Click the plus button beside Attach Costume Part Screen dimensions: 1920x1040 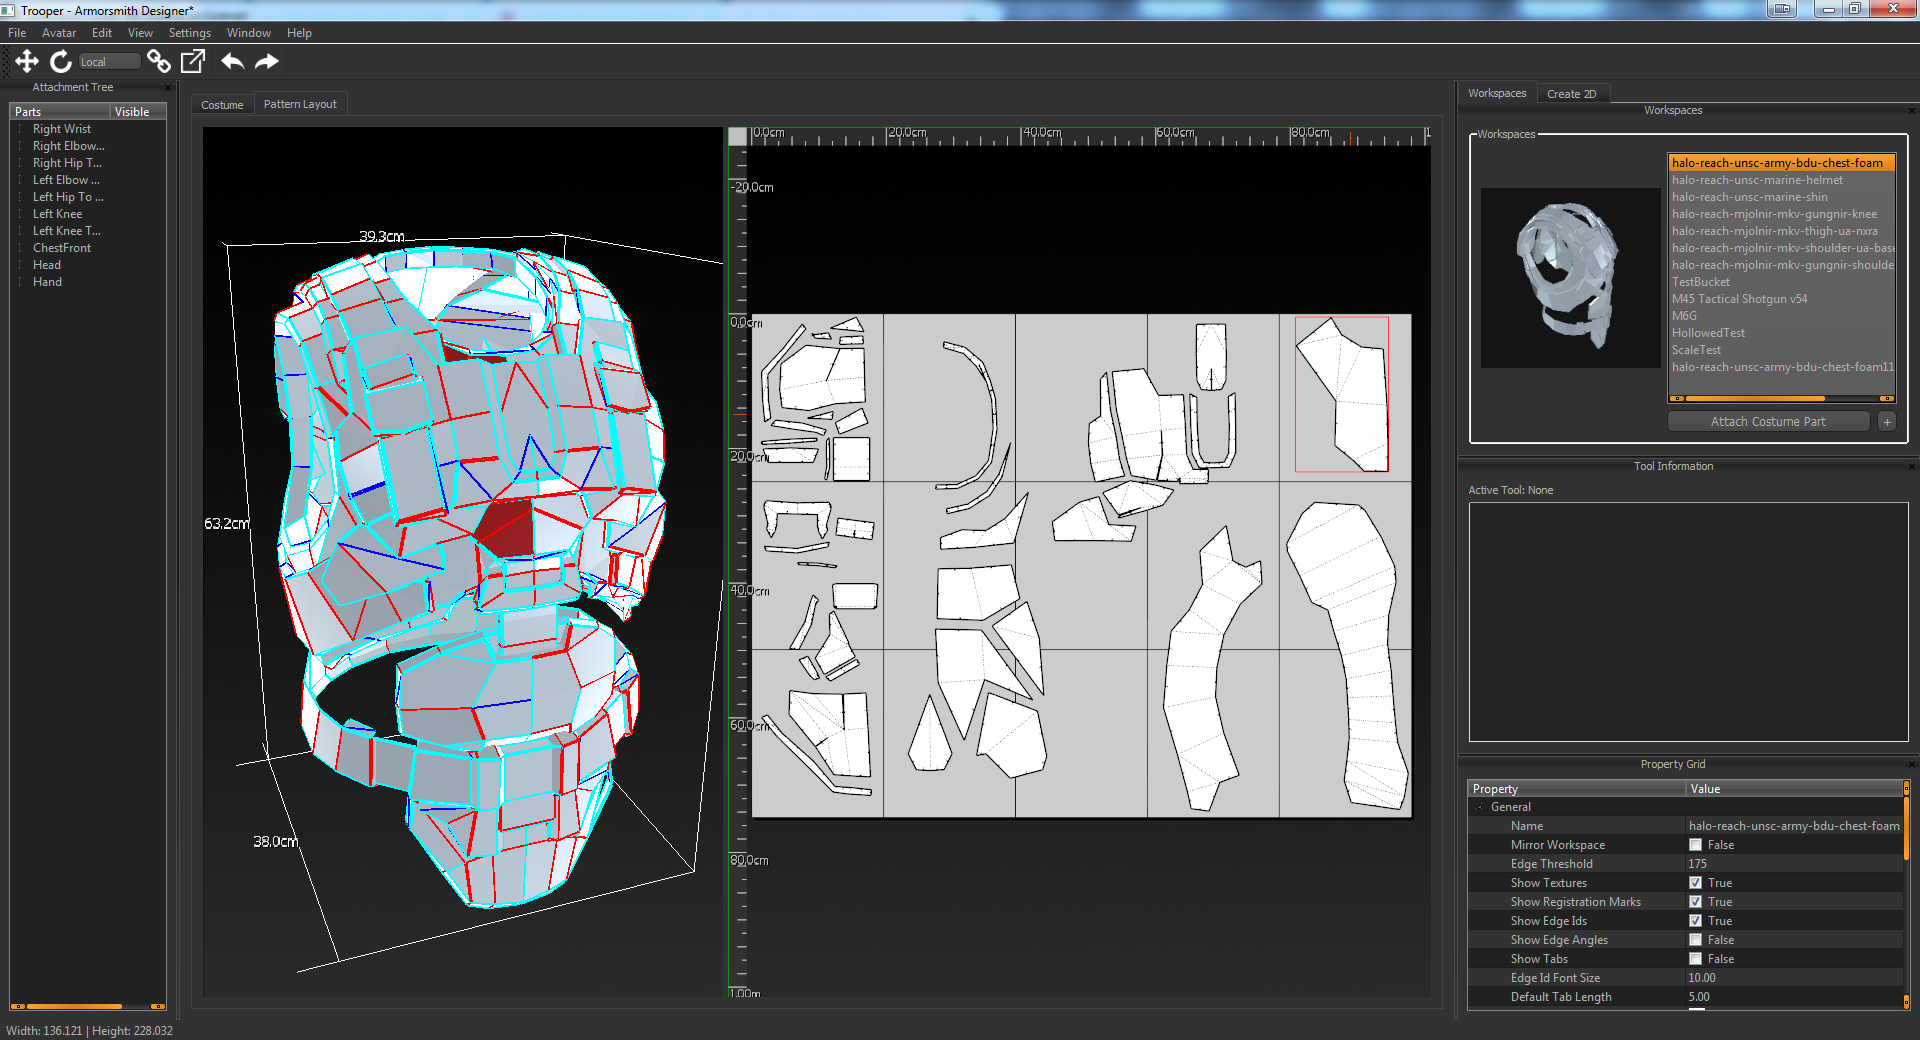[x=1887, y=422]
